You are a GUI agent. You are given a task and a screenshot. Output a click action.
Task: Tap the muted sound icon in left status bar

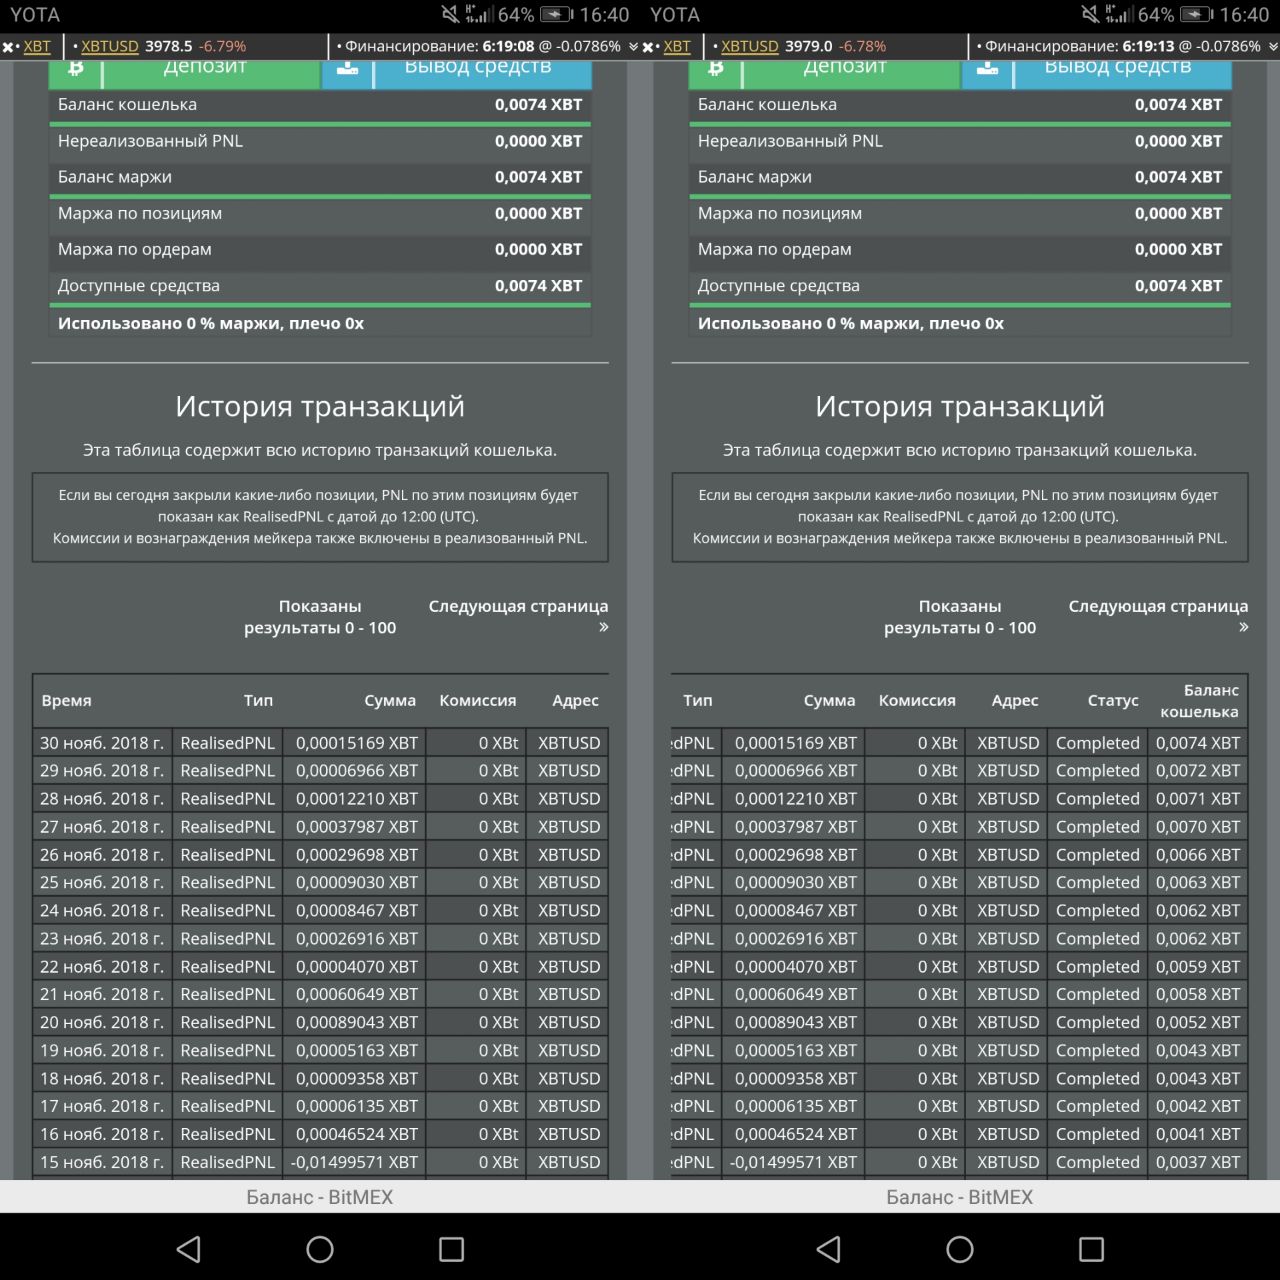click(x=450, y=15)
